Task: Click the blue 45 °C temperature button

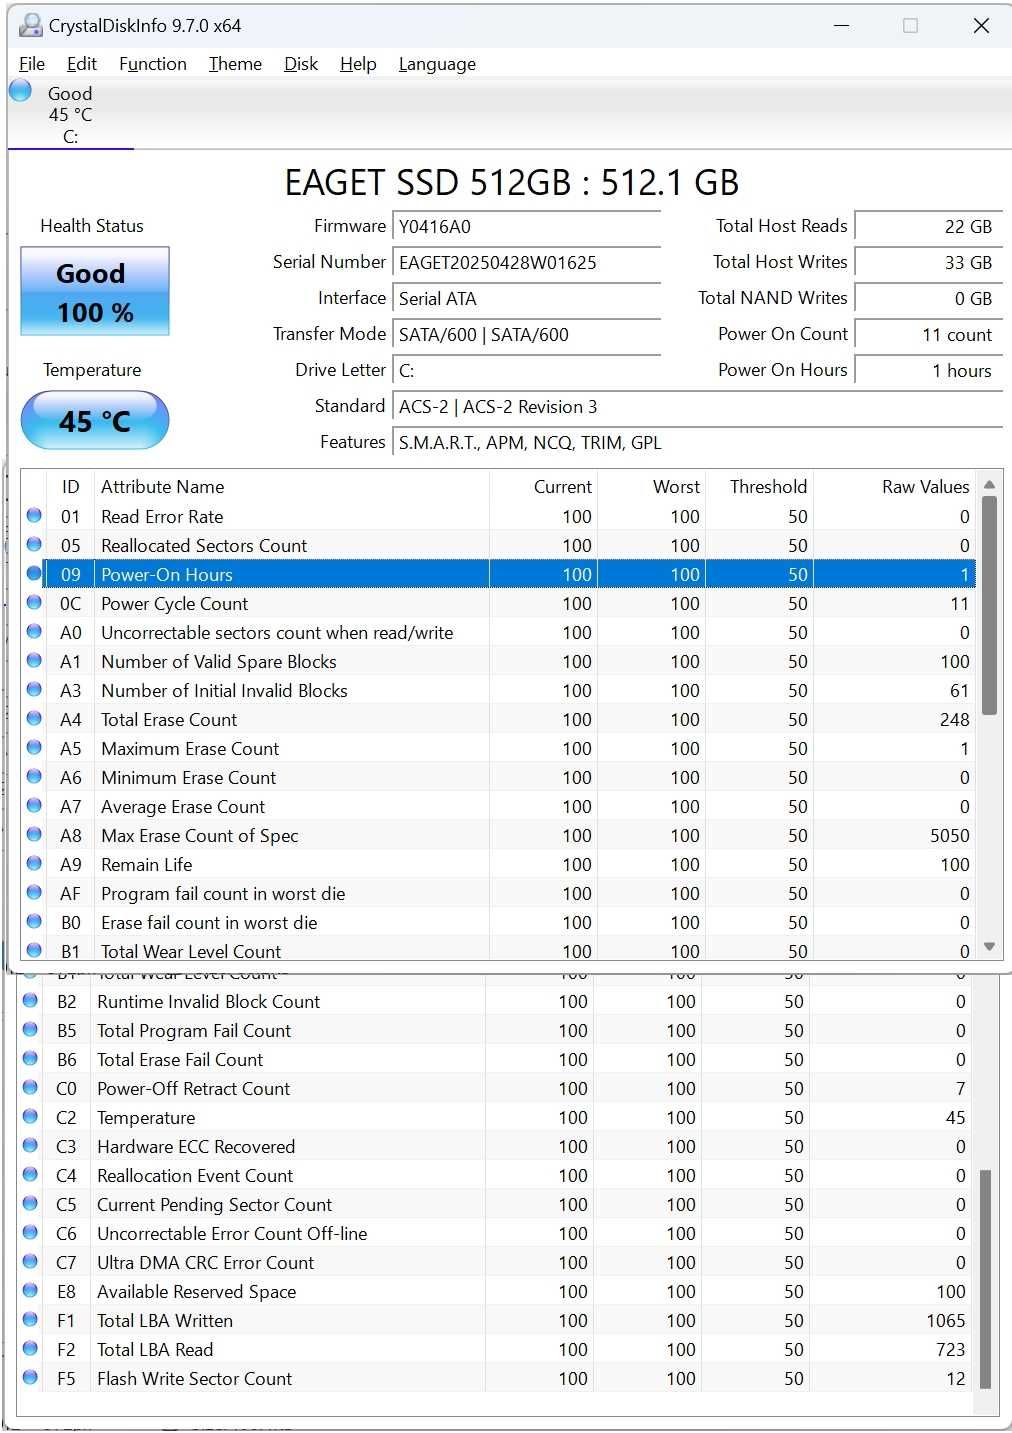Action: click(95, 420)
